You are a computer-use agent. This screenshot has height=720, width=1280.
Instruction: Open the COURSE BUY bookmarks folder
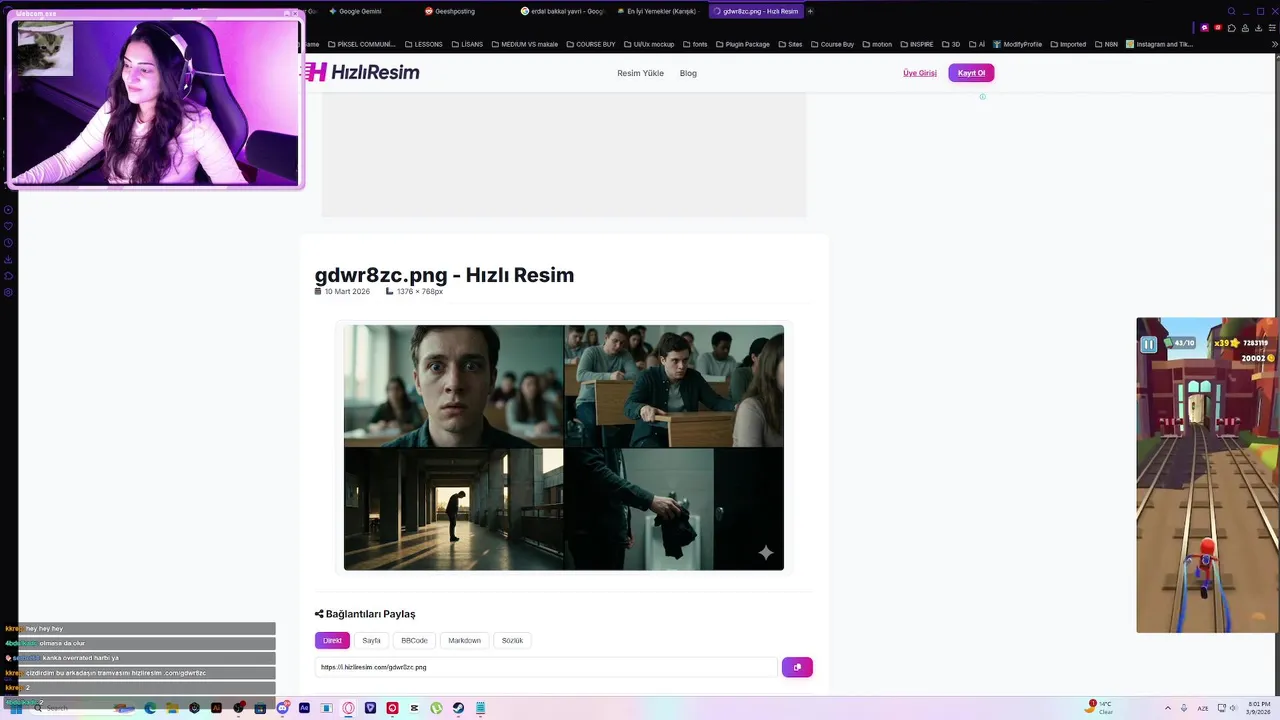pos(591,44)
